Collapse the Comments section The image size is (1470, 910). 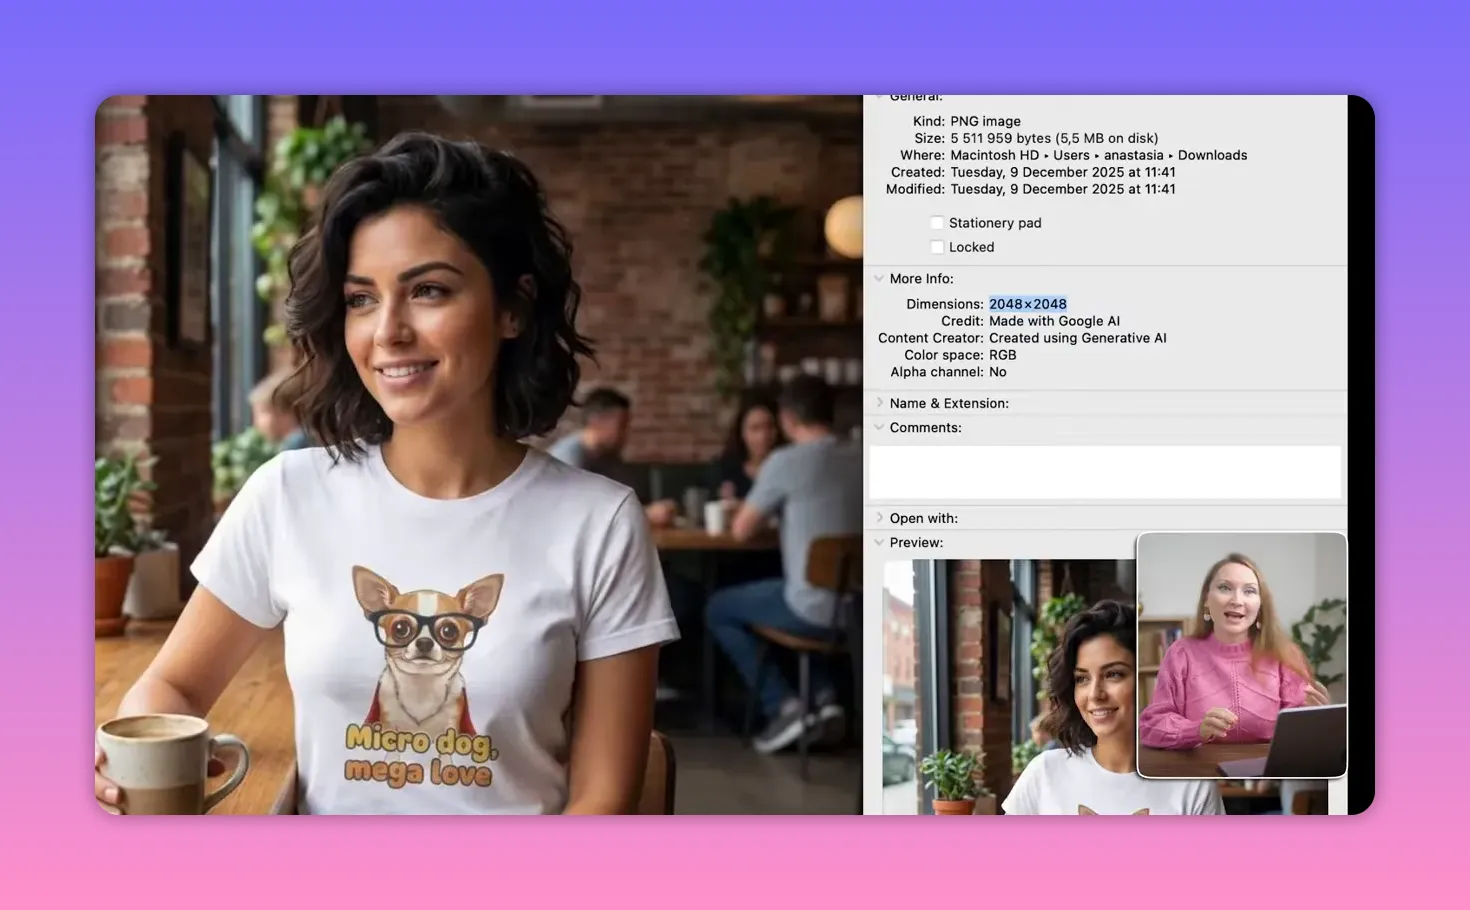pos(879,427)
